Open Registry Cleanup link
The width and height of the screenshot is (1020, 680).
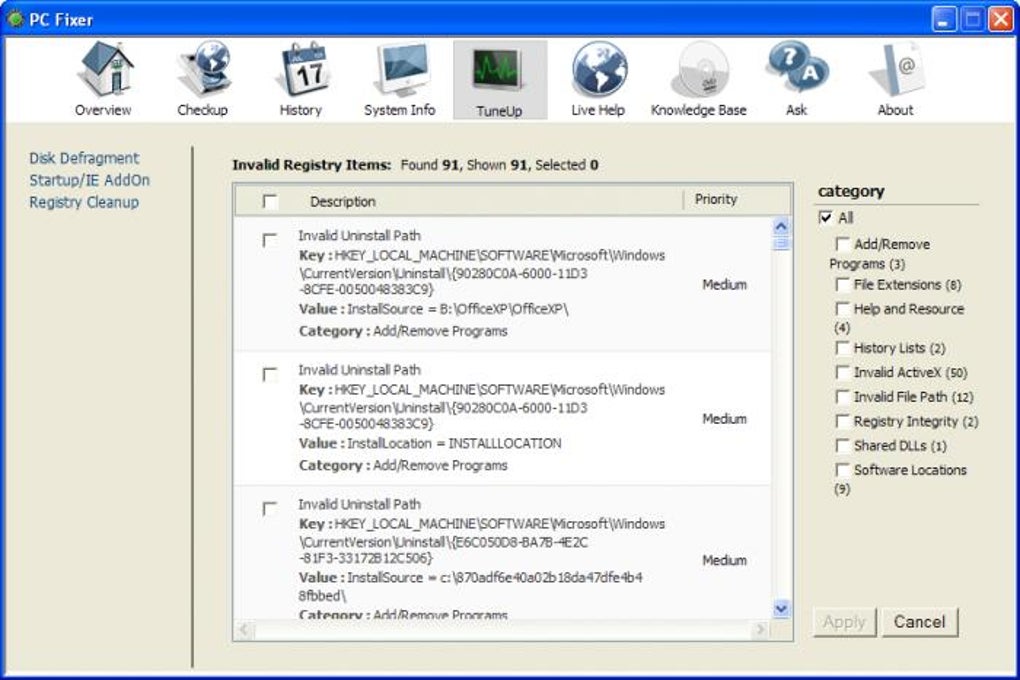[x=84, y=202]
